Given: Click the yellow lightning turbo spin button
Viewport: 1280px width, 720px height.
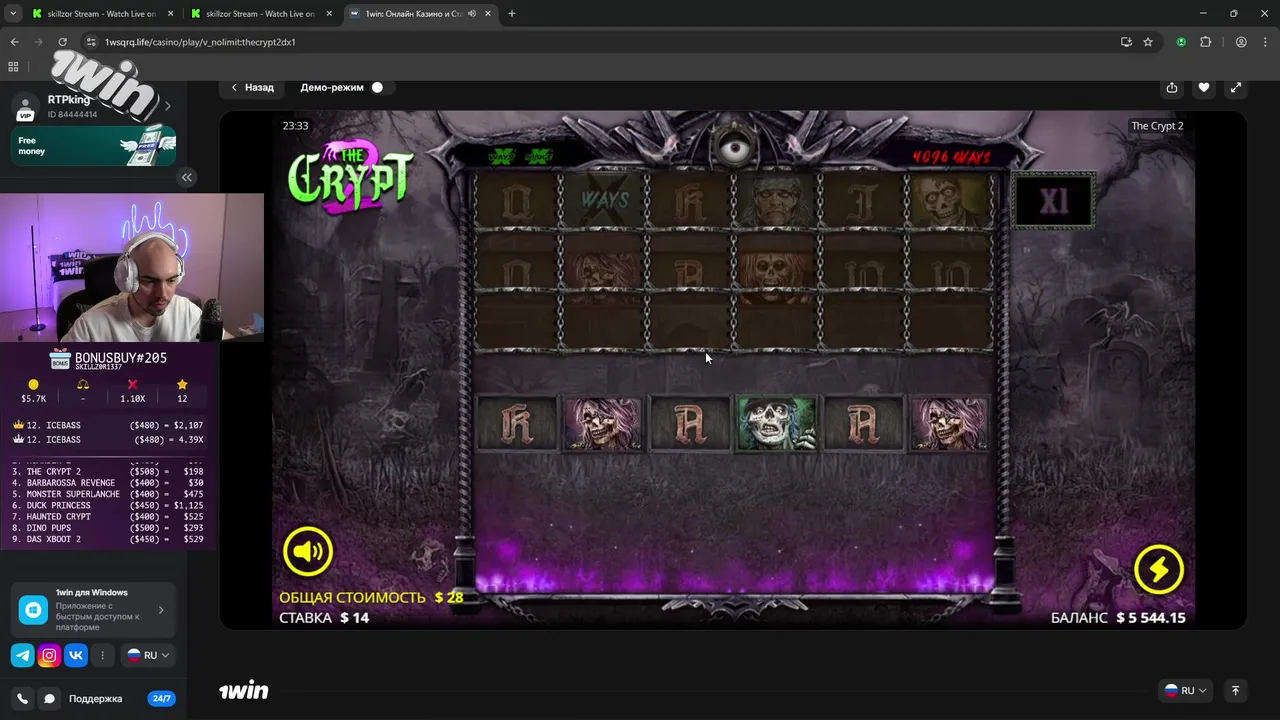Looking at the screenshot, I should coord(1159,569).
